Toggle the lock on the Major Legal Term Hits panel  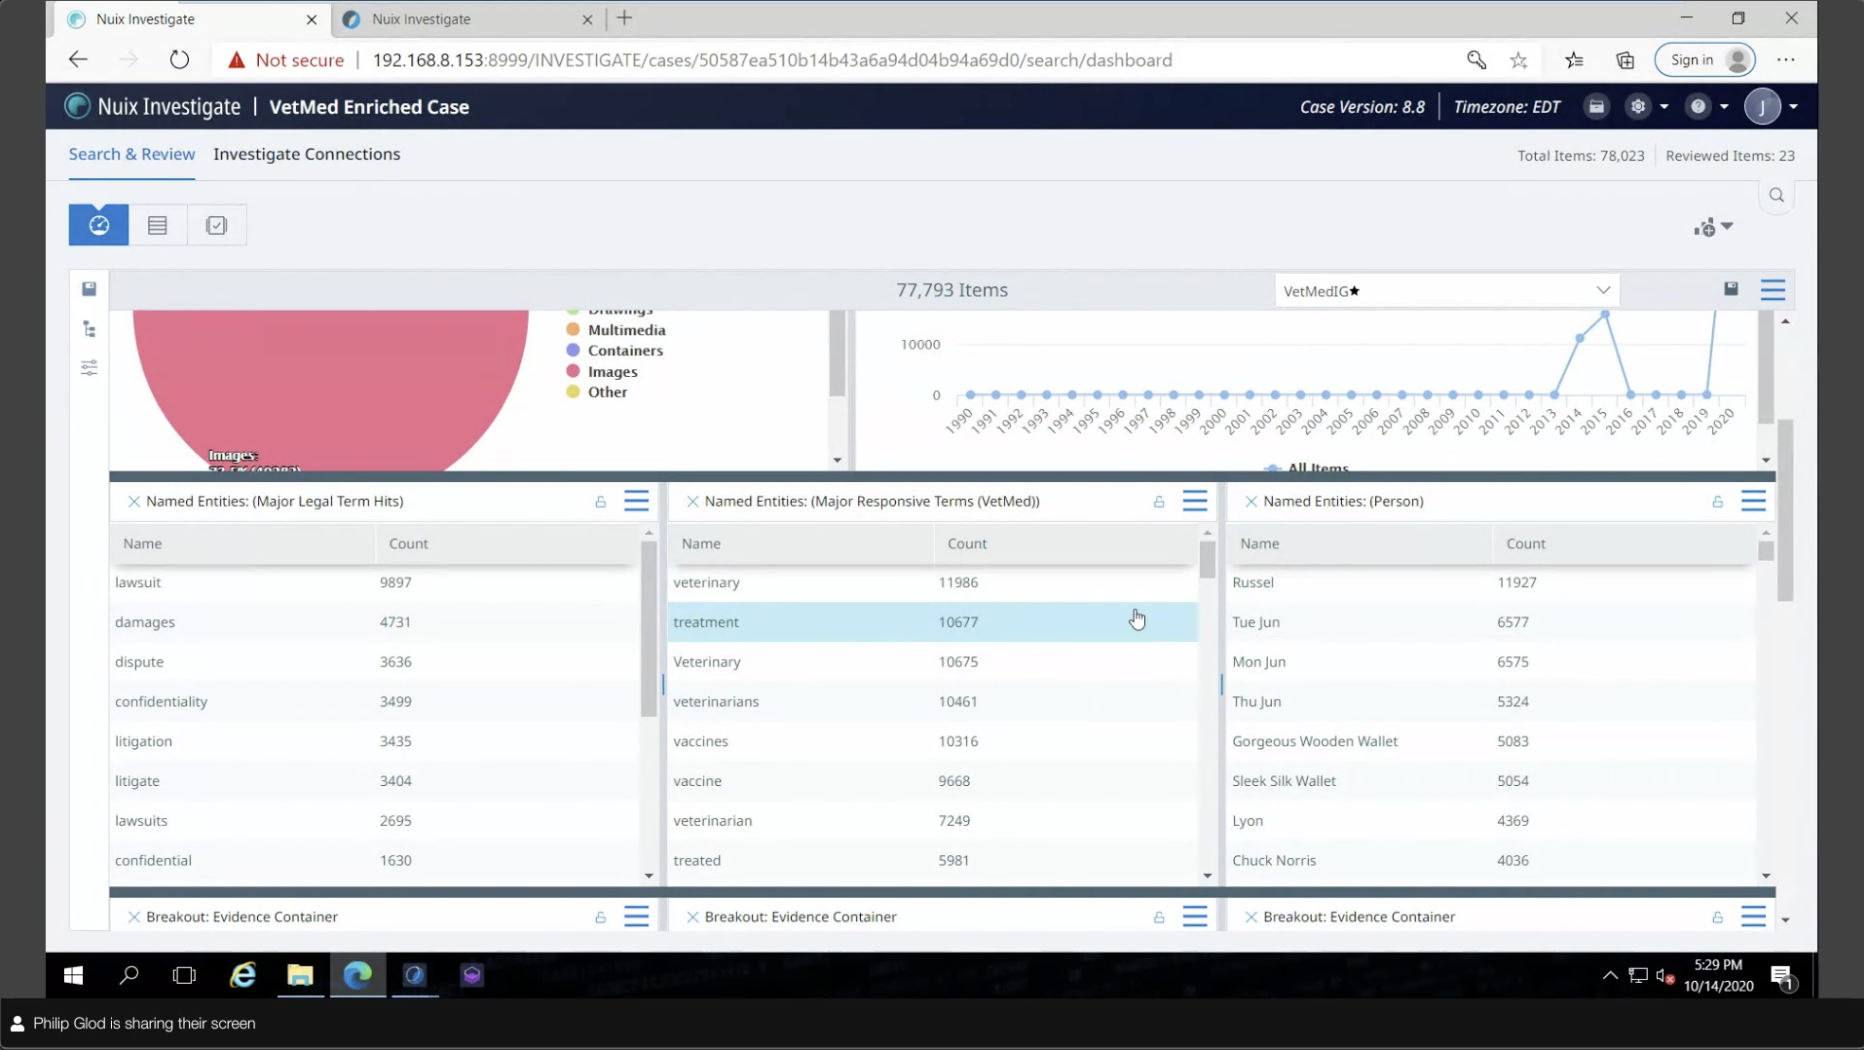pyautogui.click(x=599, y=502)
